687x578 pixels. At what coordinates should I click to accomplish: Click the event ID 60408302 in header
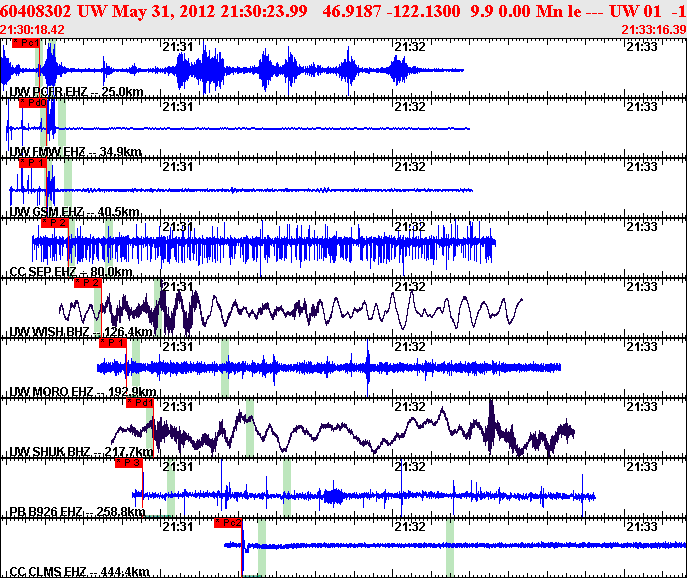click(x=36, y=11)
